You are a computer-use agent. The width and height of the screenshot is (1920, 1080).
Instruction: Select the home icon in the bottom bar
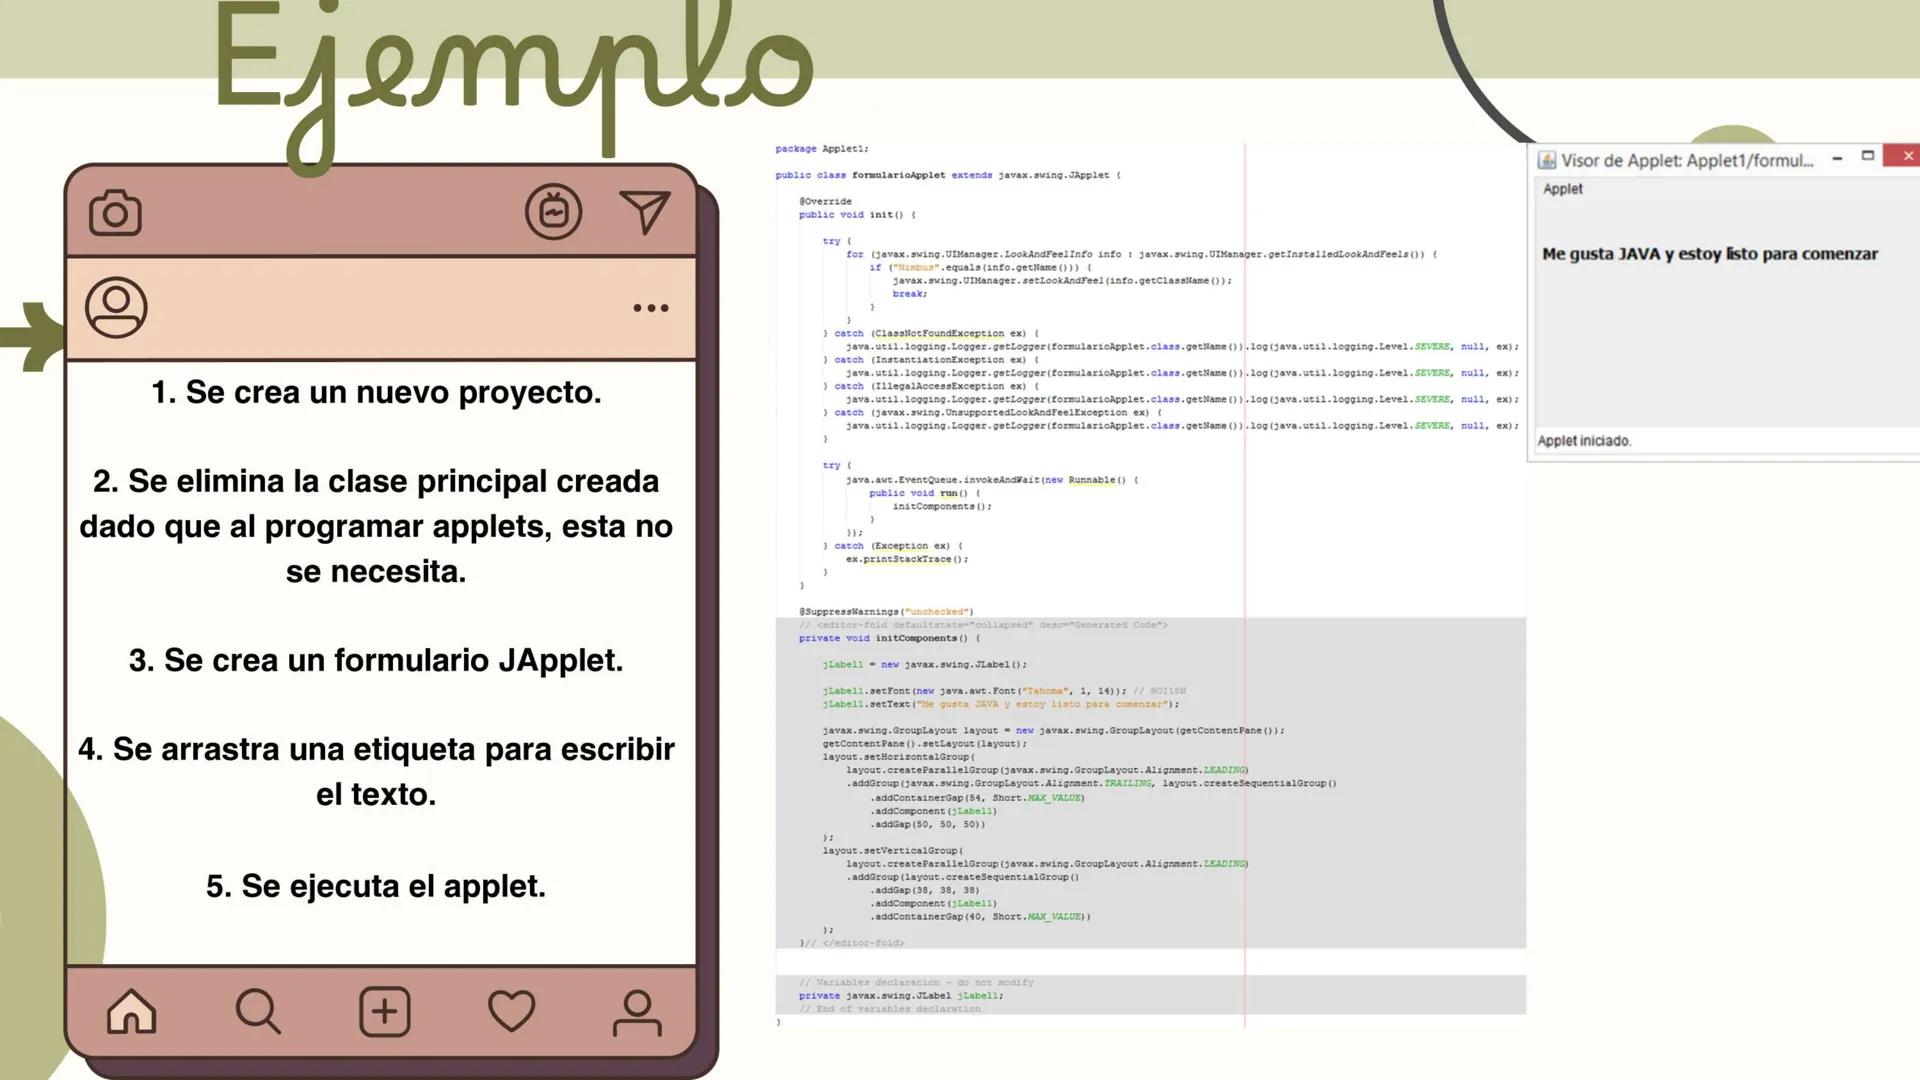click(130, 1013)
